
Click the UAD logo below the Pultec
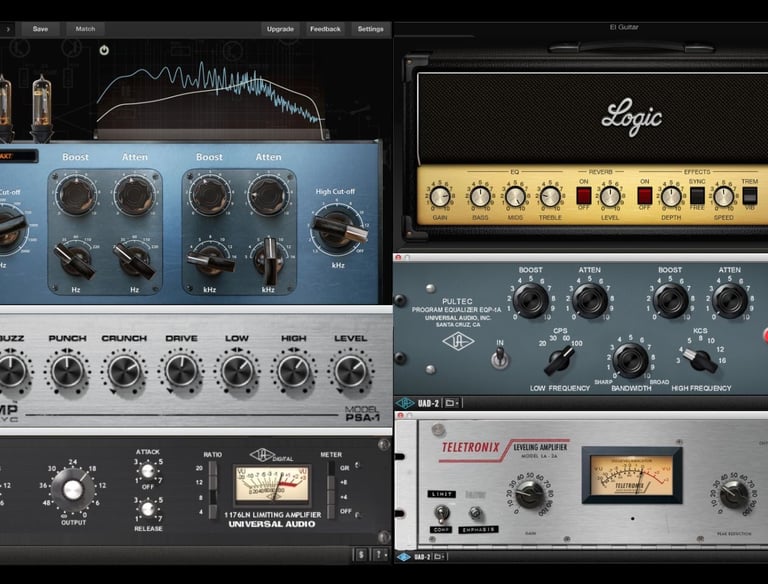(405, 403)
